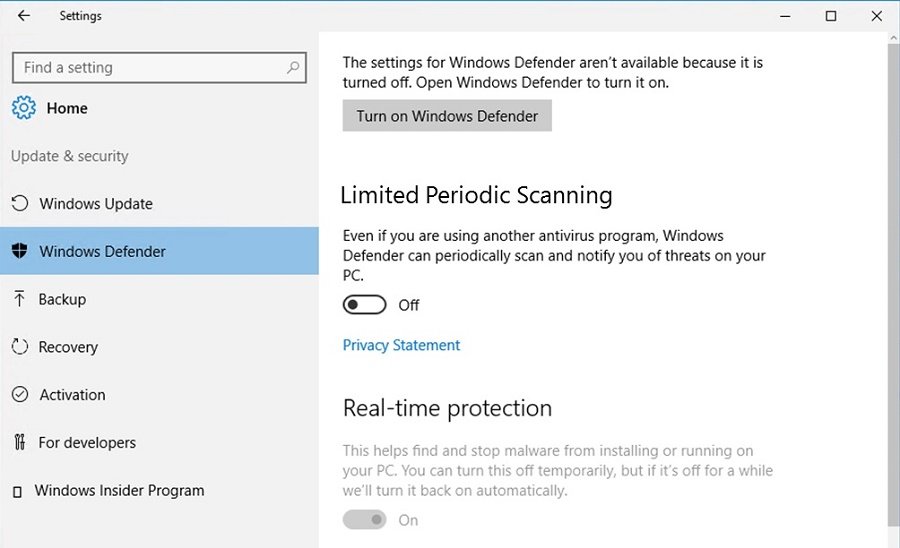The height and width of the screenshot is (548, 900).
Task: Click the Windows Insider Program icon
Action: point(17,491)
